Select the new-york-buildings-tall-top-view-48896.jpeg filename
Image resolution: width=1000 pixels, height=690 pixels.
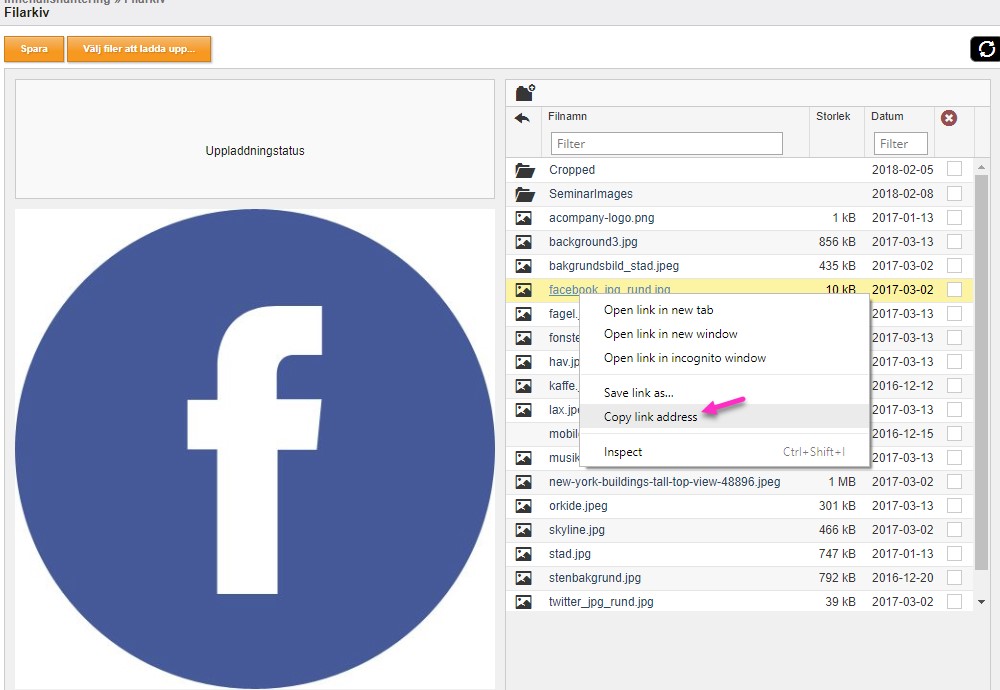pyautogui.click(x=665, y=482)
